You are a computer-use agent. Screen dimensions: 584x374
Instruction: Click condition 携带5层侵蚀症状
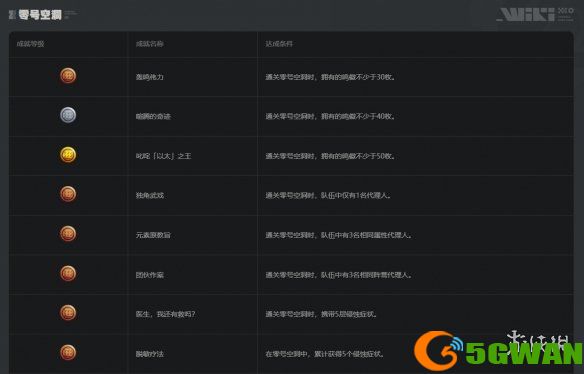pos(321,314)
